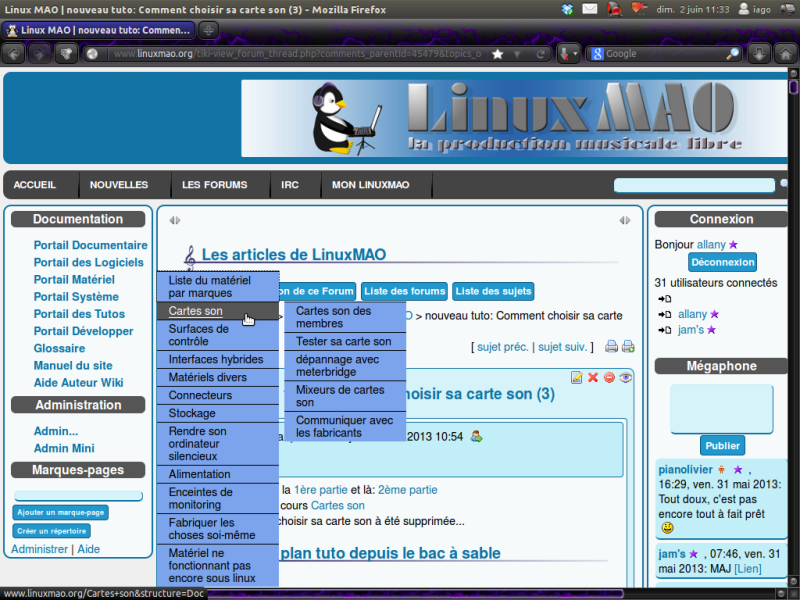Reload the page with the refresh icon
Screen dimensions: 800x600
[x=540, y=54]
